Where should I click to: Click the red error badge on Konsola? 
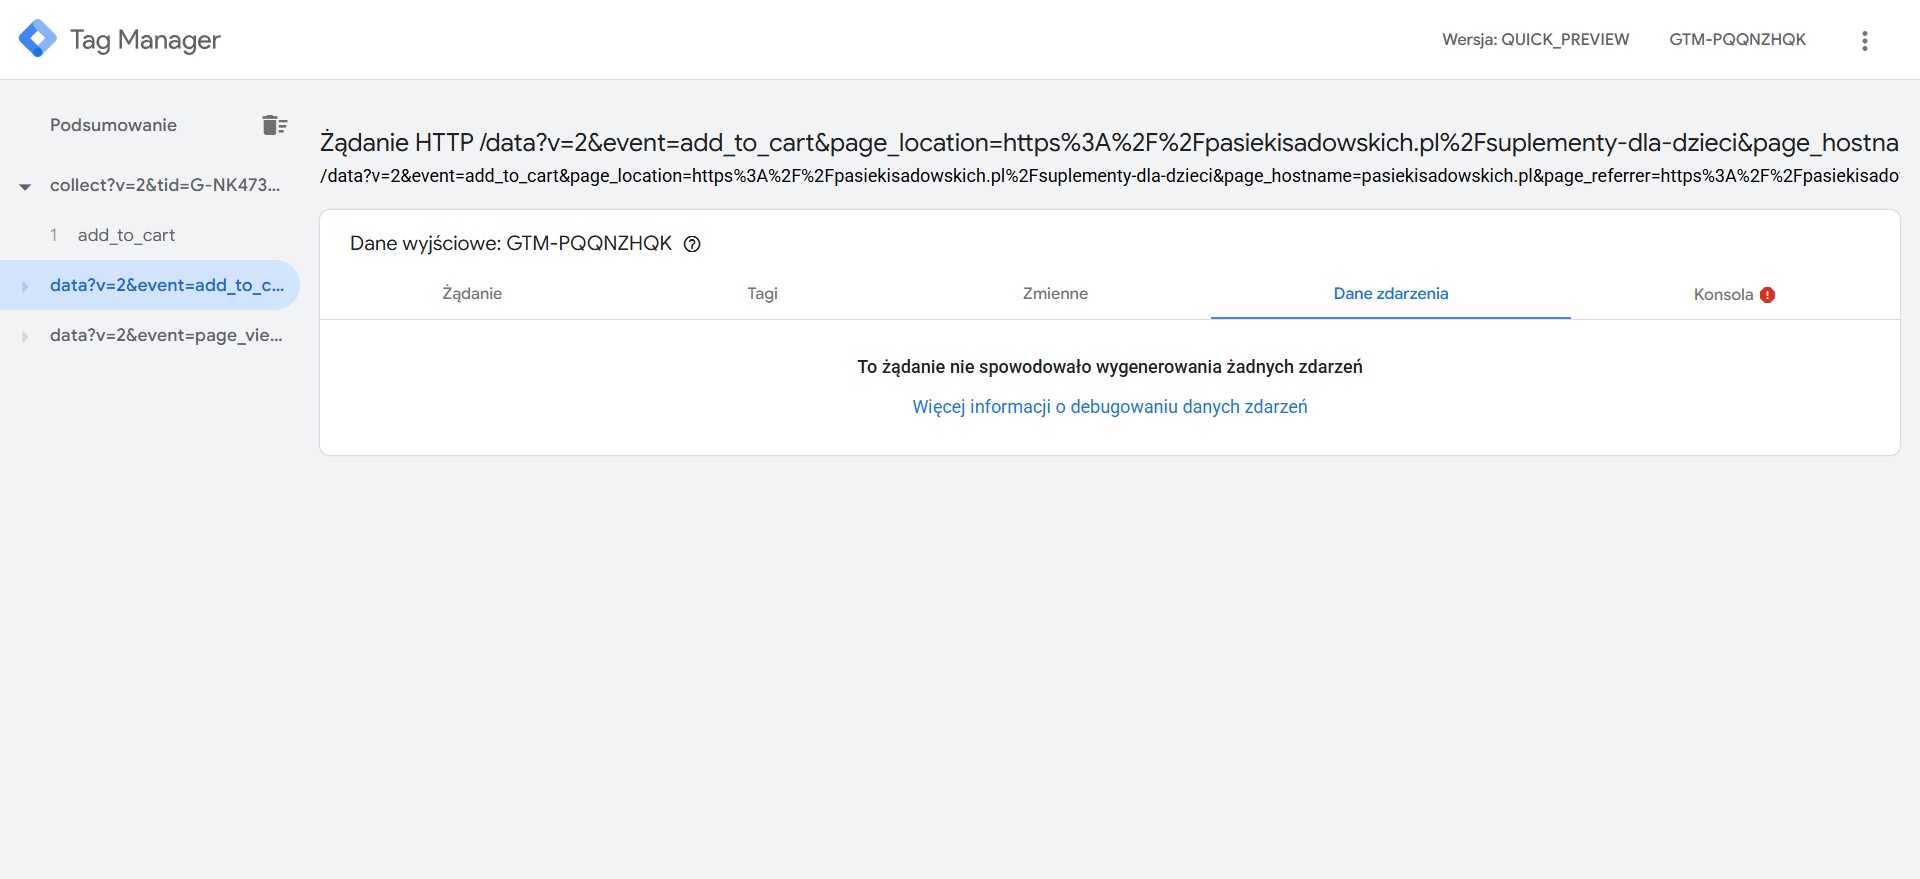[x=1767, y=295]
